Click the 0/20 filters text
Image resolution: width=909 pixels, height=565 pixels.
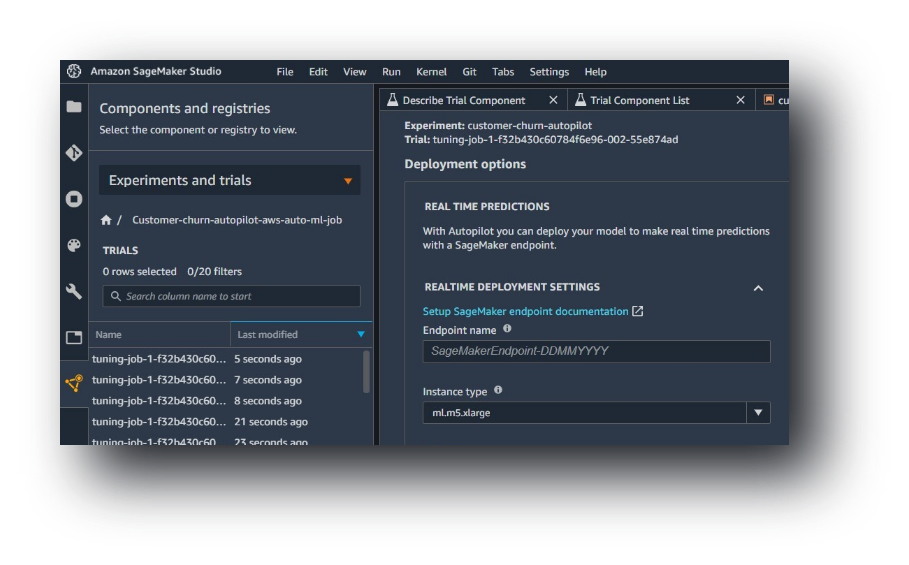click(x=214, y=271)
